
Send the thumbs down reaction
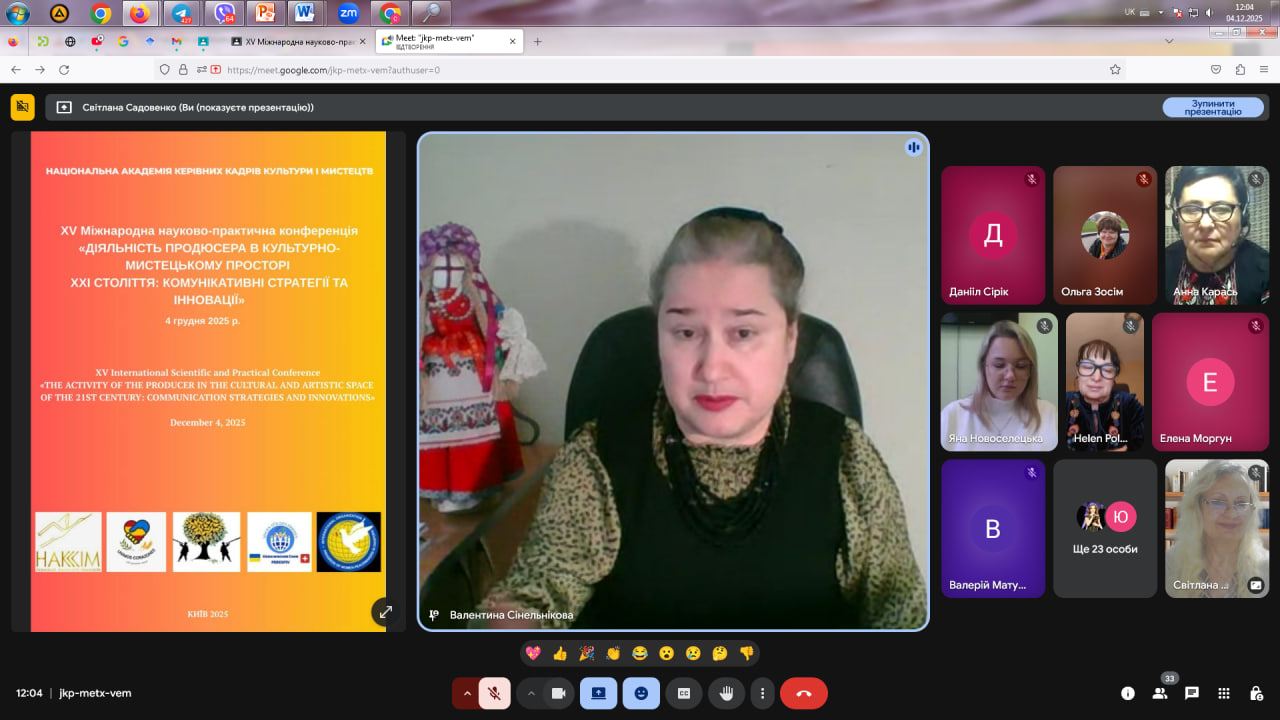746,653
